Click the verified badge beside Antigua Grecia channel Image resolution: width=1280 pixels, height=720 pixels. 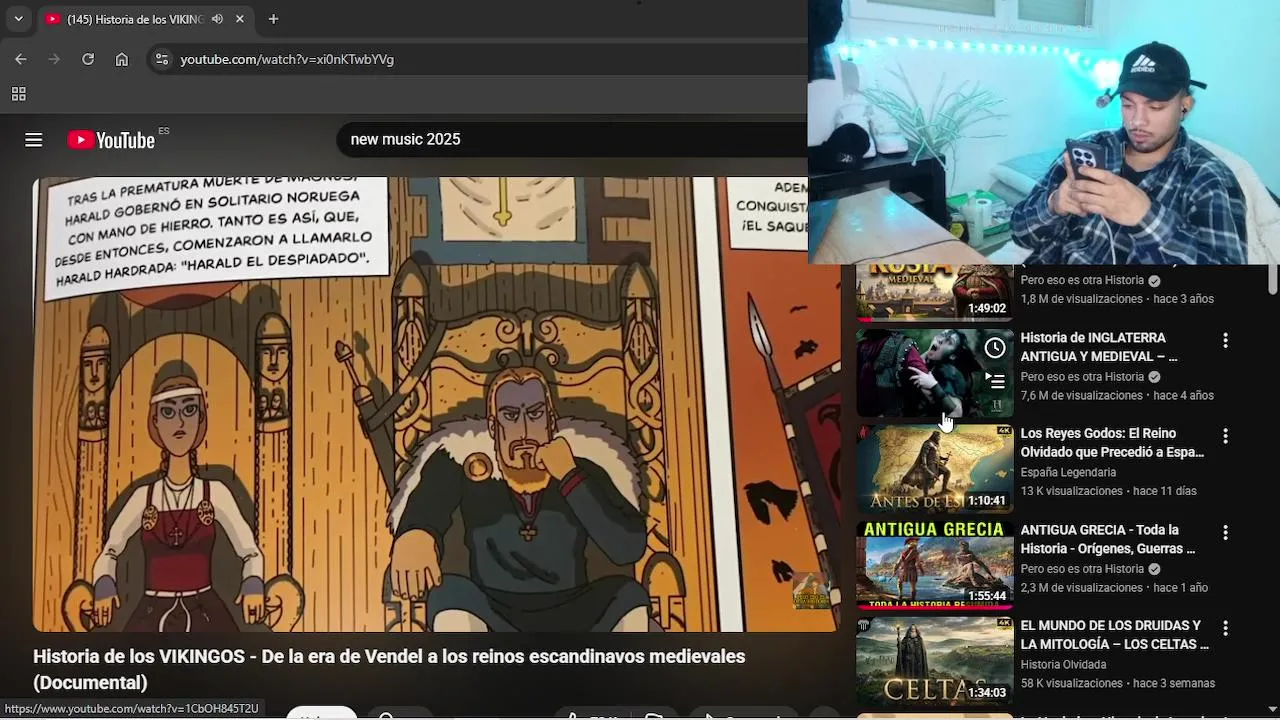tap(1154, 569)
